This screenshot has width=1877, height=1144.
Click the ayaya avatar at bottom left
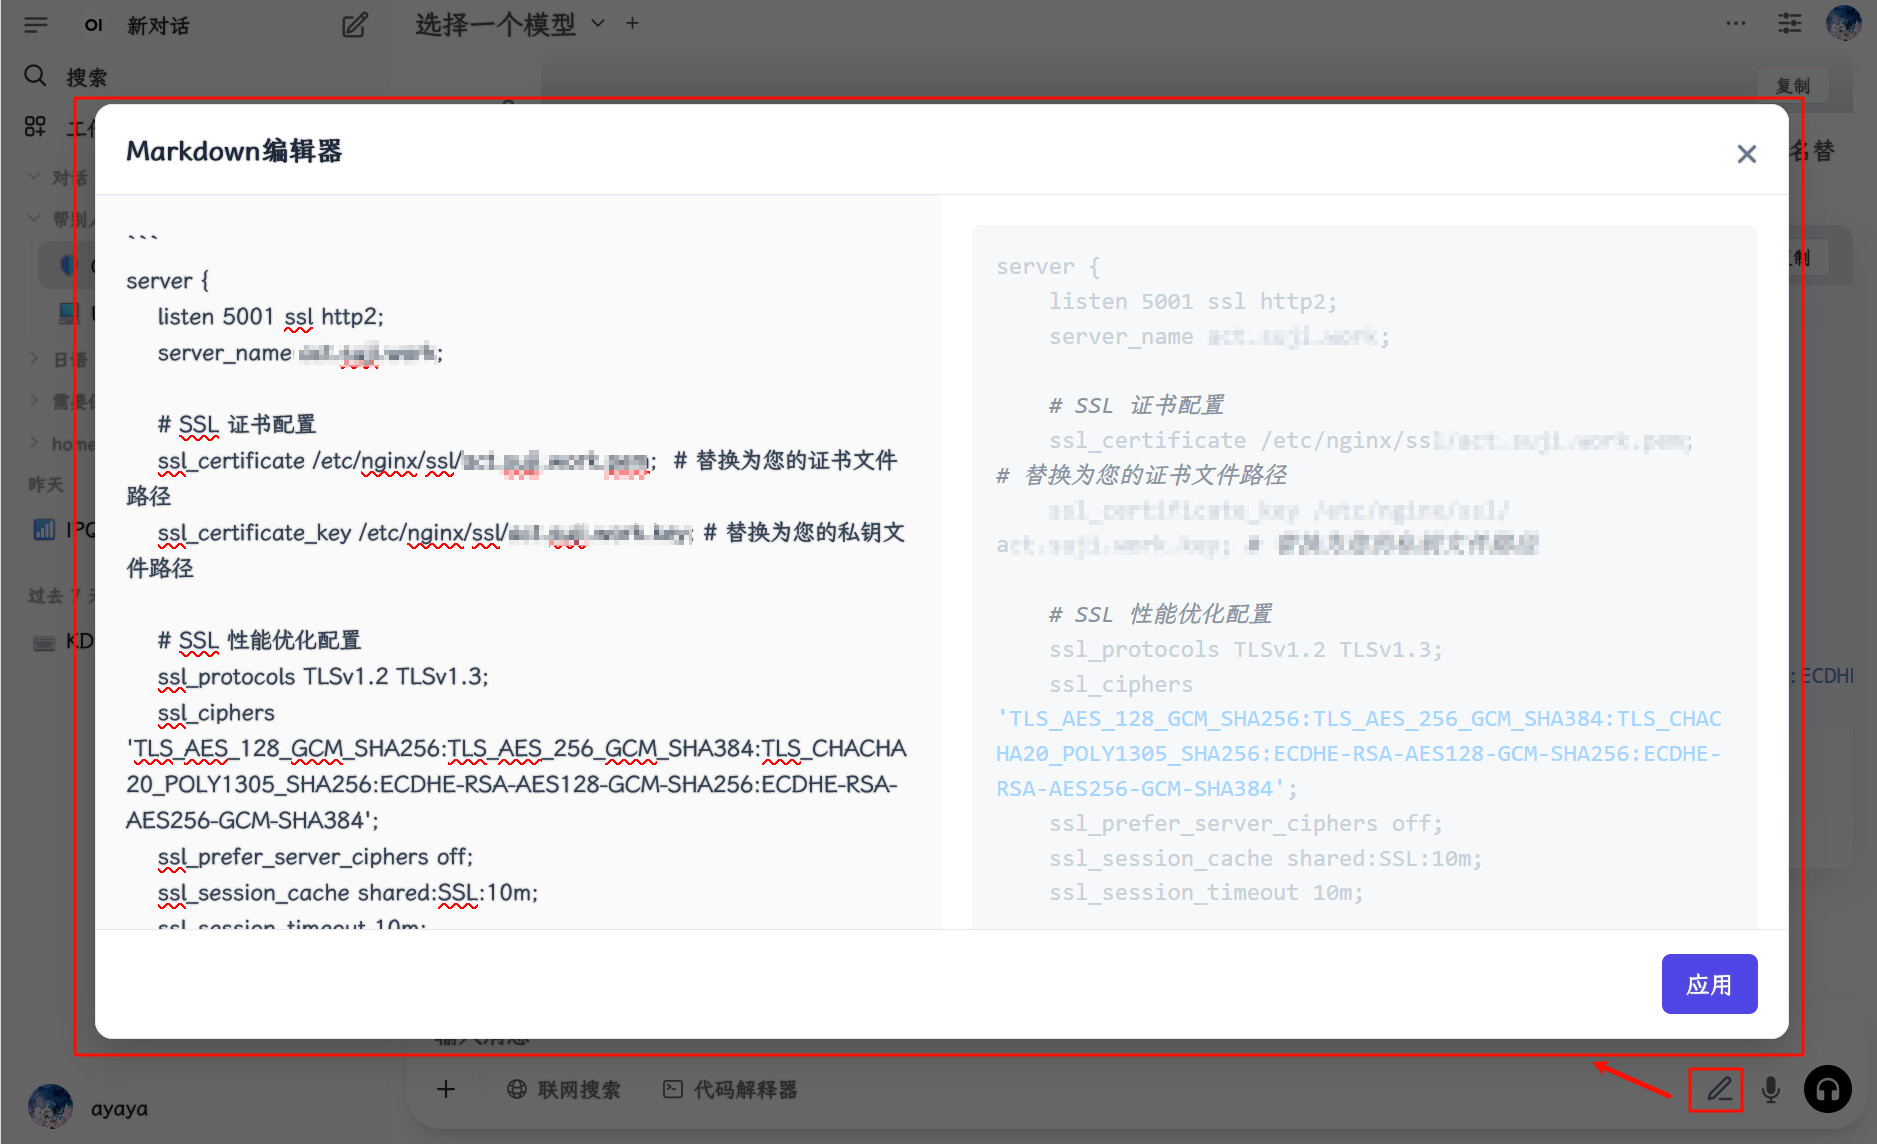coord(50,1107)
